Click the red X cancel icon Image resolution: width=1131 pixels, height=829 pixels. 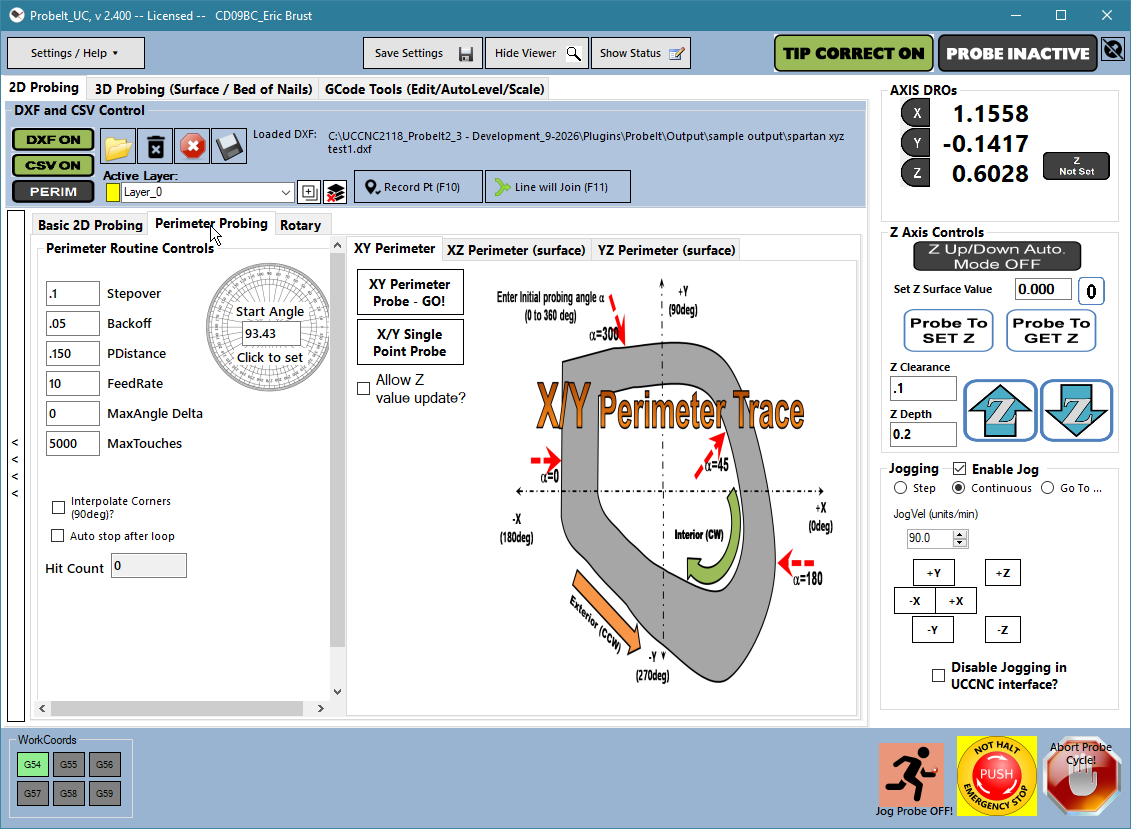coord(193,147)
